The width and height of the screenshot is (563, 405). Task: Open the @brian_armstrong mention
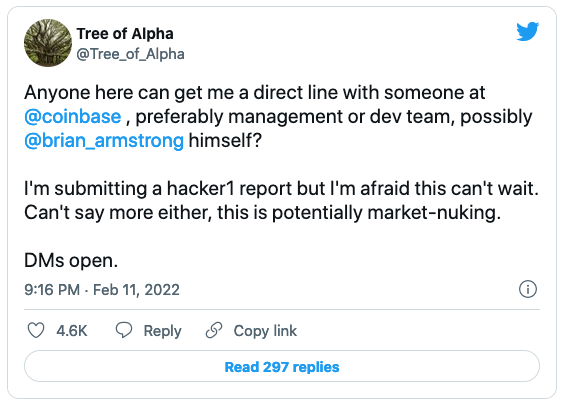[104, 140]
